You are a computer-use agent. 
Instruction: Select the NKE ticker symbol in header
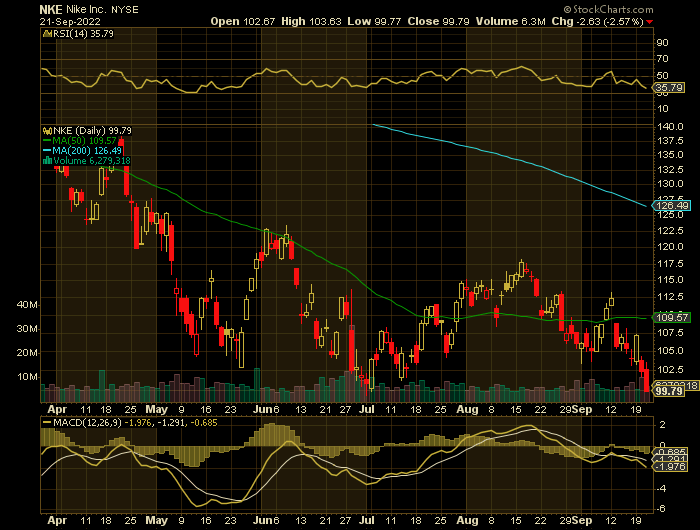point(51,10)
